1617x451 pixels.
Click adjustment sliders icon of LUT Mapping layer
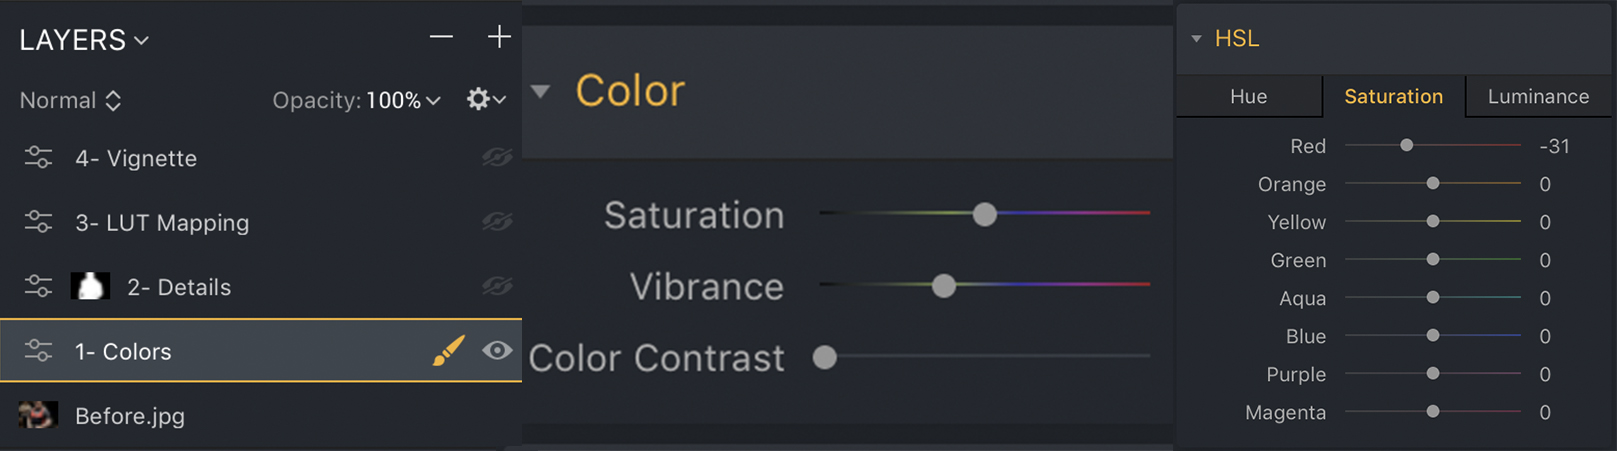[x=38, y=222]
